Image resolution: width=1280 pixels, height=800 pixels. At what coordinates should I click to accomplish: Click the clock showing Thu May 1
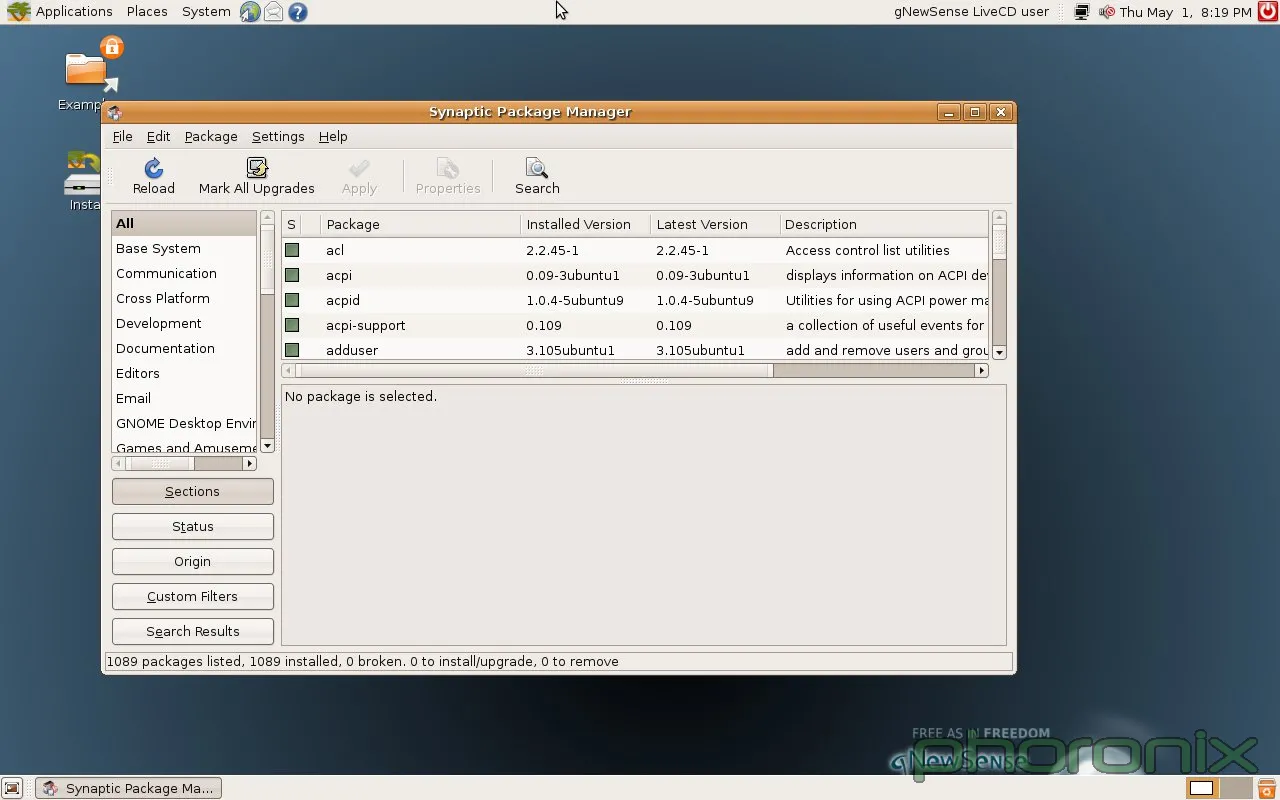[1185, 12]
